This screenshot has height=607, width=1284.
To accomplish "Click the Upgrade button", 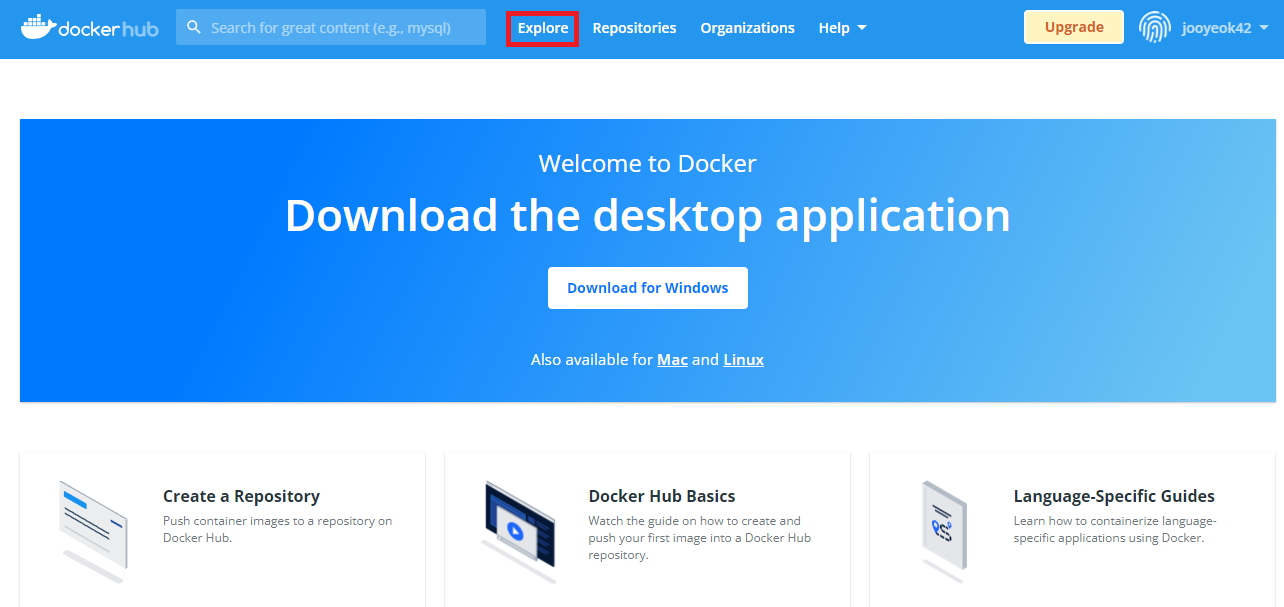I will coord(1074,27).
